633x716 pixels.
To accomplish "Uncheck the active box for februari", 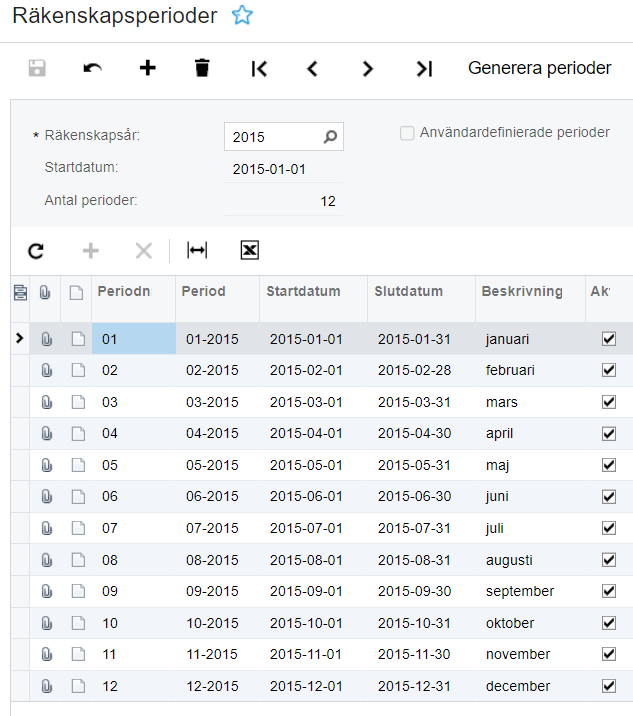I will [609, 370].
